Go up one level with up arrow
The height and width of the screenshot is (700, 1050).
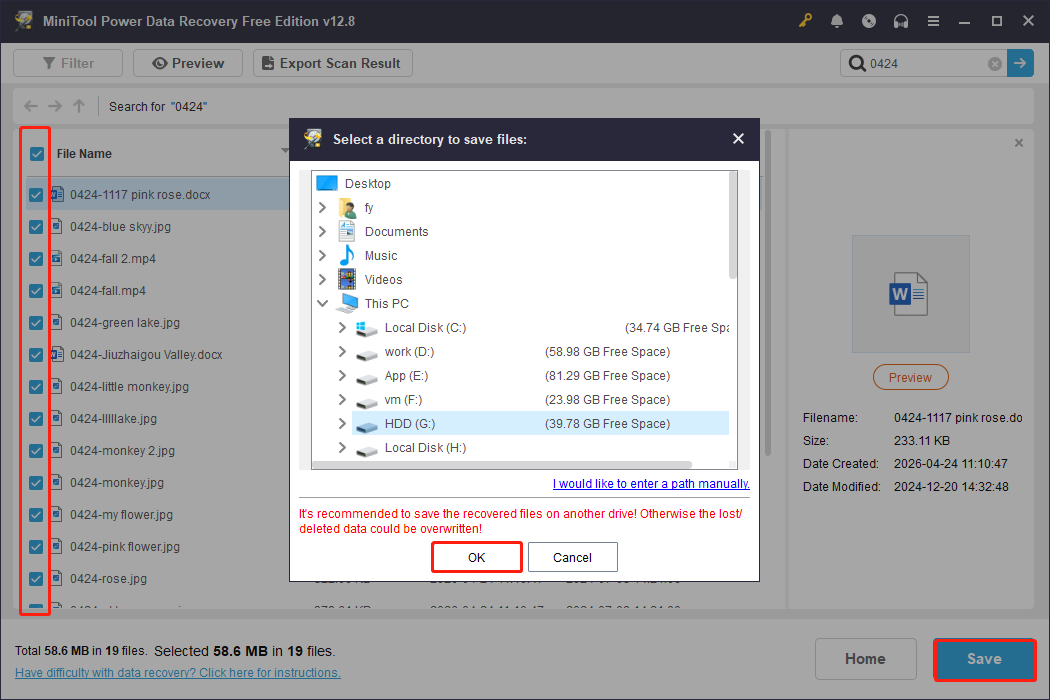point(79,106)
